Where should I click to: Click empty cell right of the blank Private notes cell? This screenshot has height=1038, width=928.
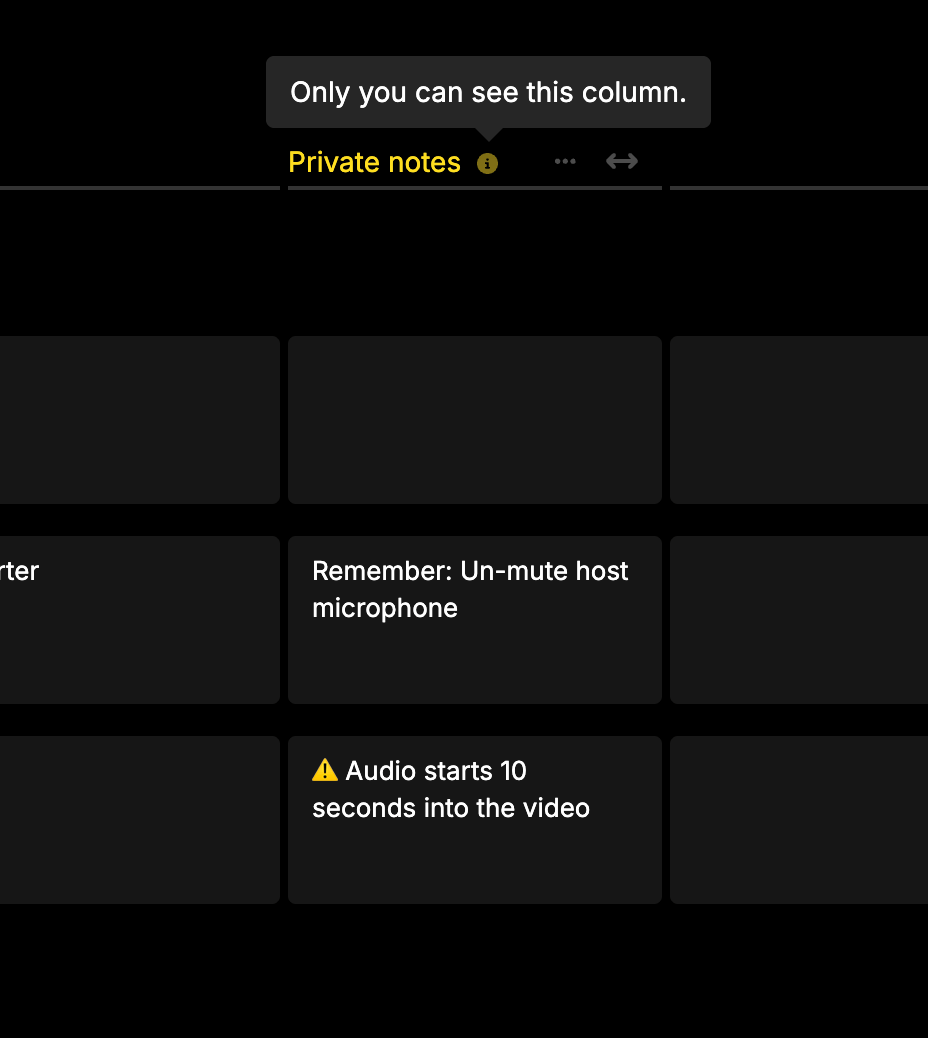point(799,420)
